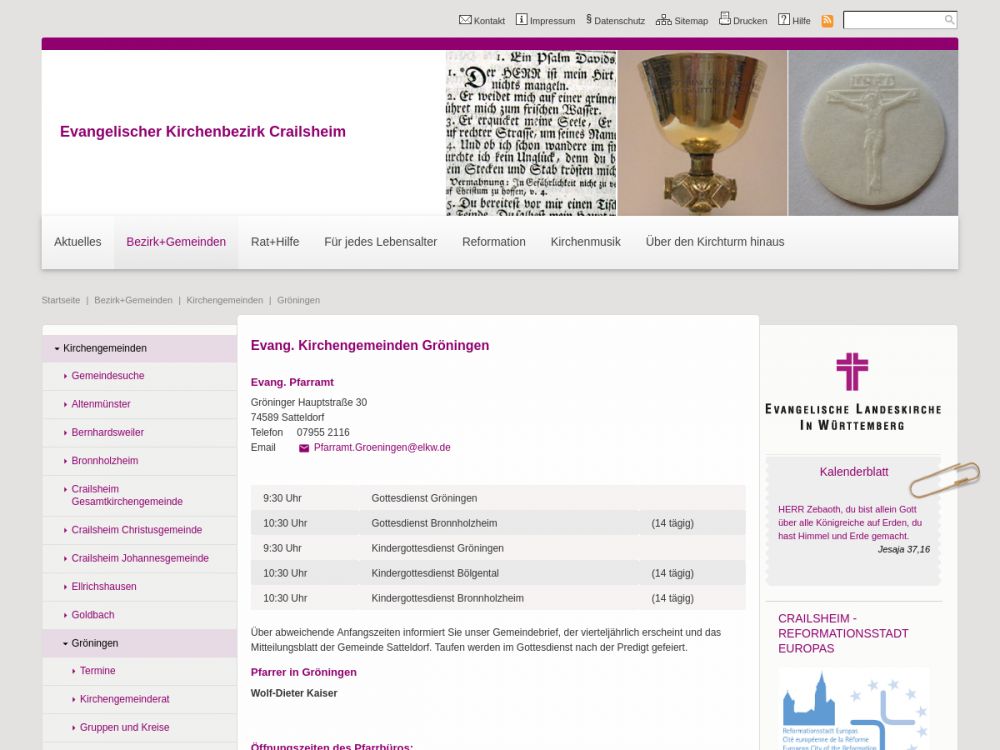Click the Evangelische Landeskirche Württemberg logo
1000x750 pixels.
[852, 391]
